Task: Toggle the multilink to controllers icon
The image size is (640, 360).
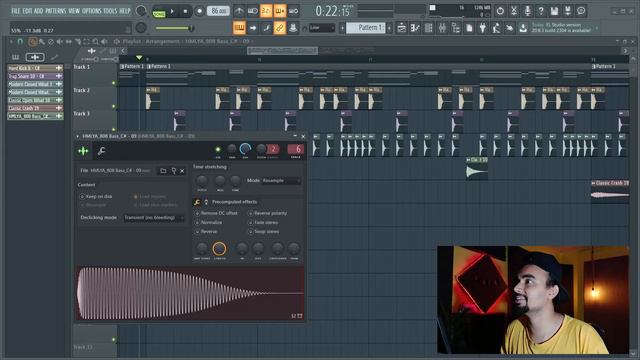Action: click(280, 28)
